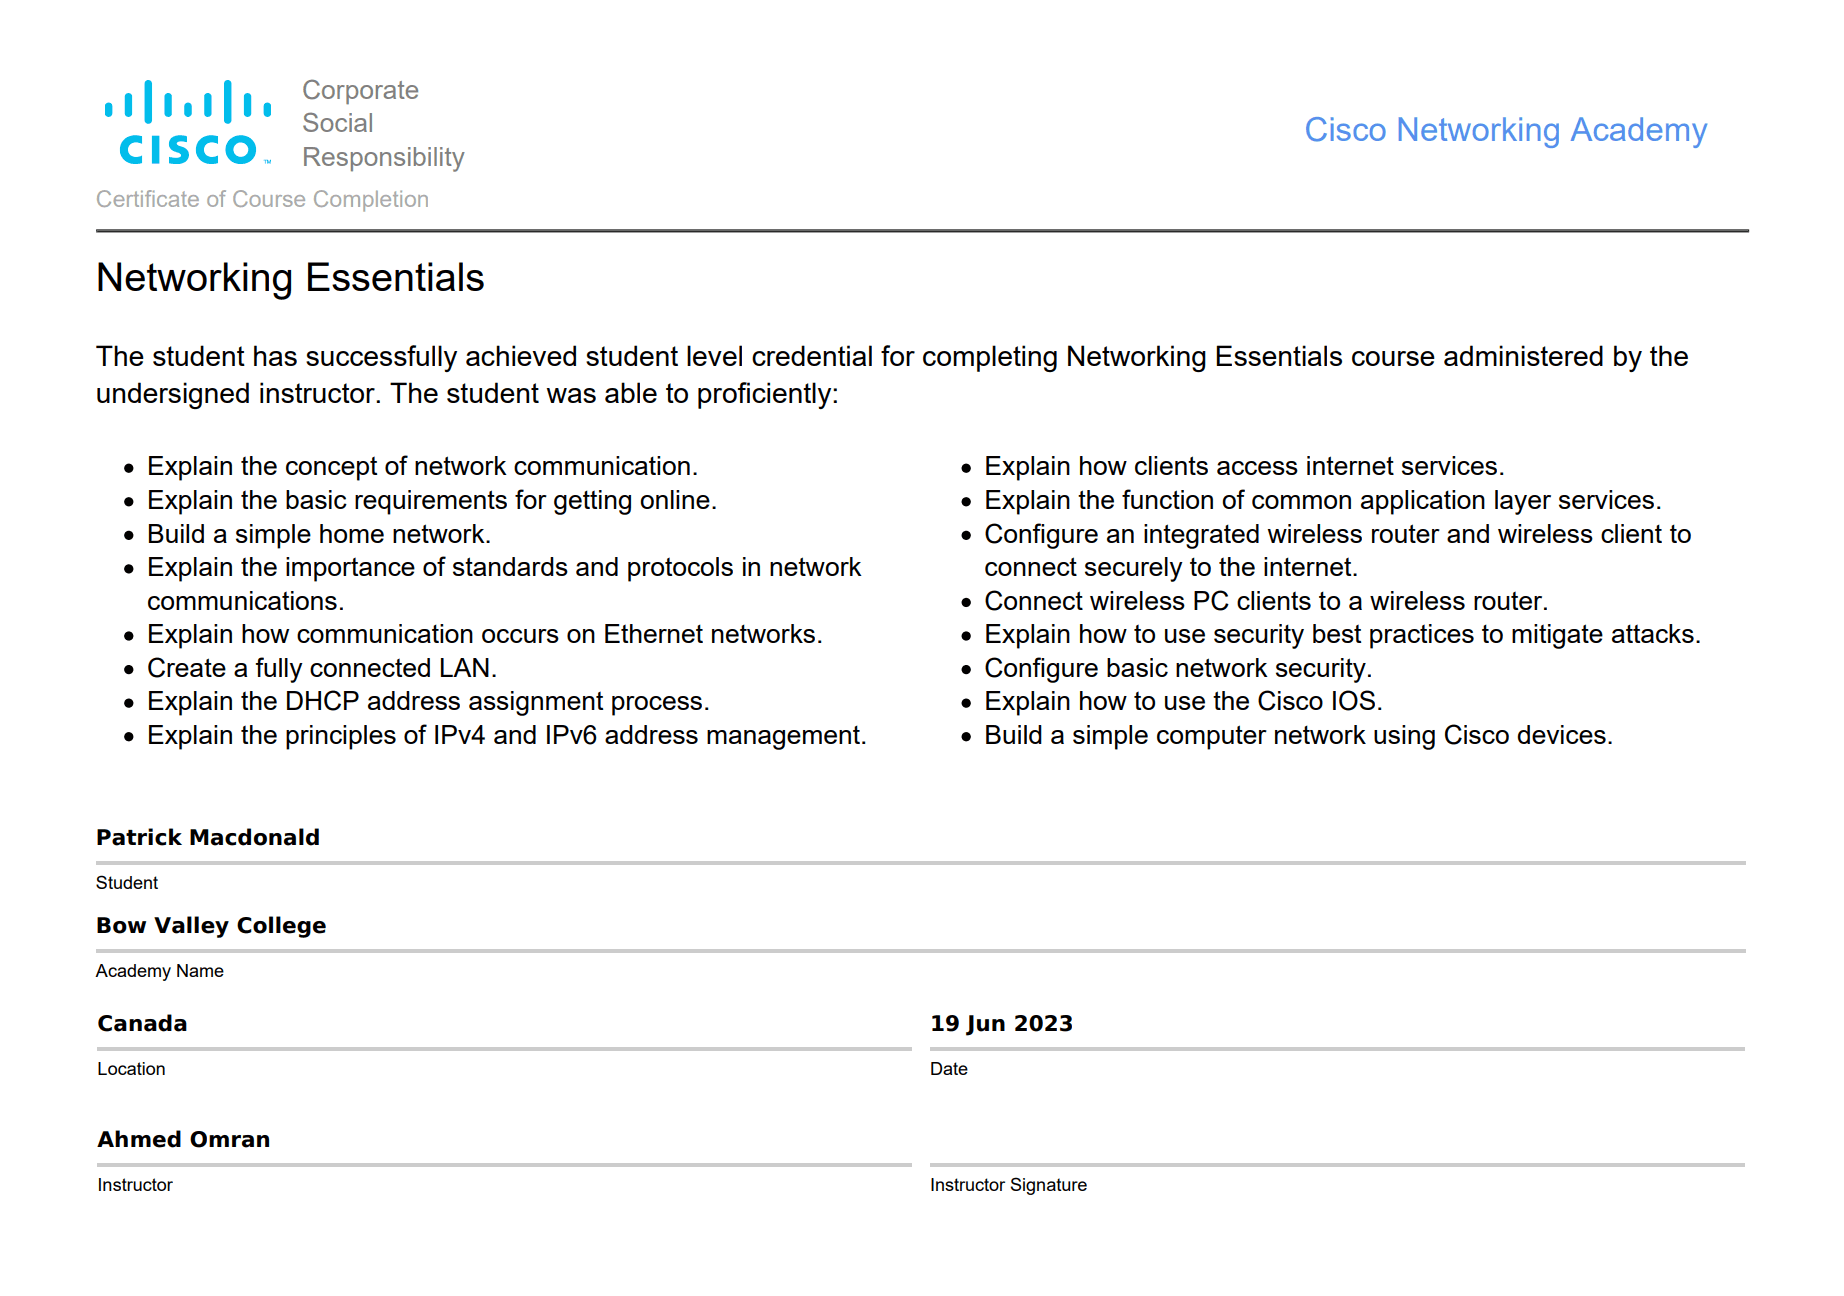This screenshot has width=1844, height=1296.
Task: Select the Configure basic network security bullet
Action: [x=1178, y=668]
